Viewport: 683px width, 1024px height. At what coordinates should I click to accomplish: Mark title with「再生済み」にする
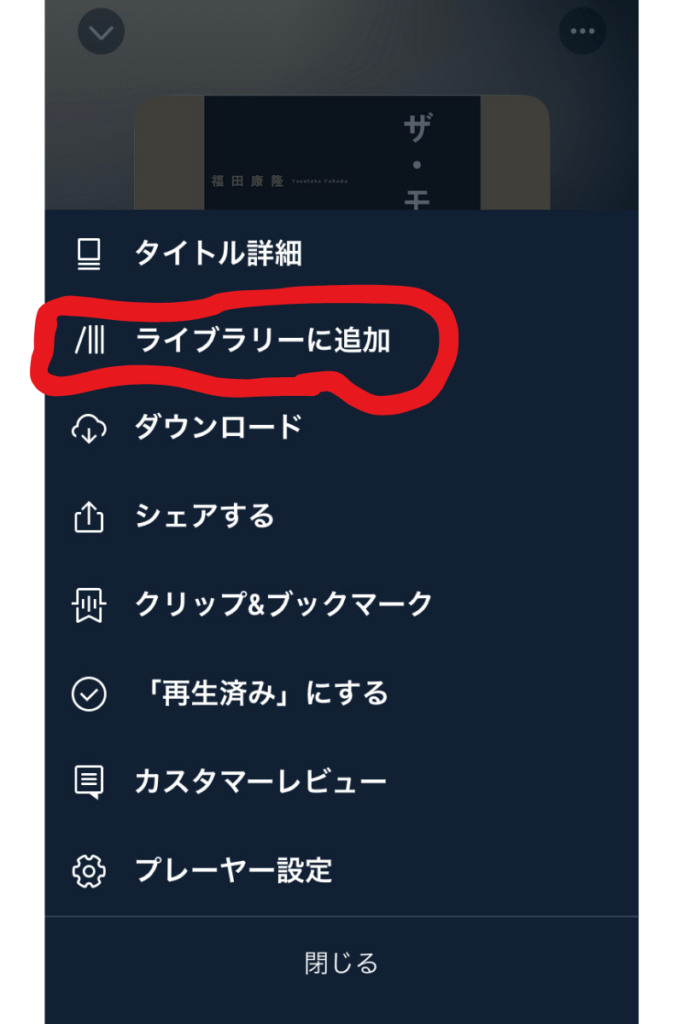(342, 694)
